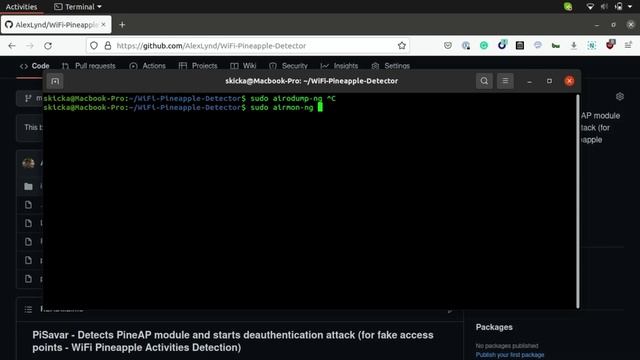Image resolution: width=640 pixels, height=360 pixels.
Task: Open a new browser tab
Action: (x=122, y=25)
